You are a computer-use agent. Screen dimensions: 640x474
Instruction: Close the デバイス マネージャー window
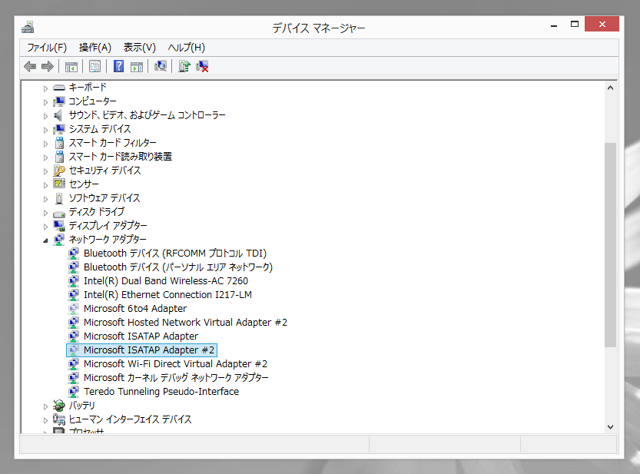(x=602, y=24)
